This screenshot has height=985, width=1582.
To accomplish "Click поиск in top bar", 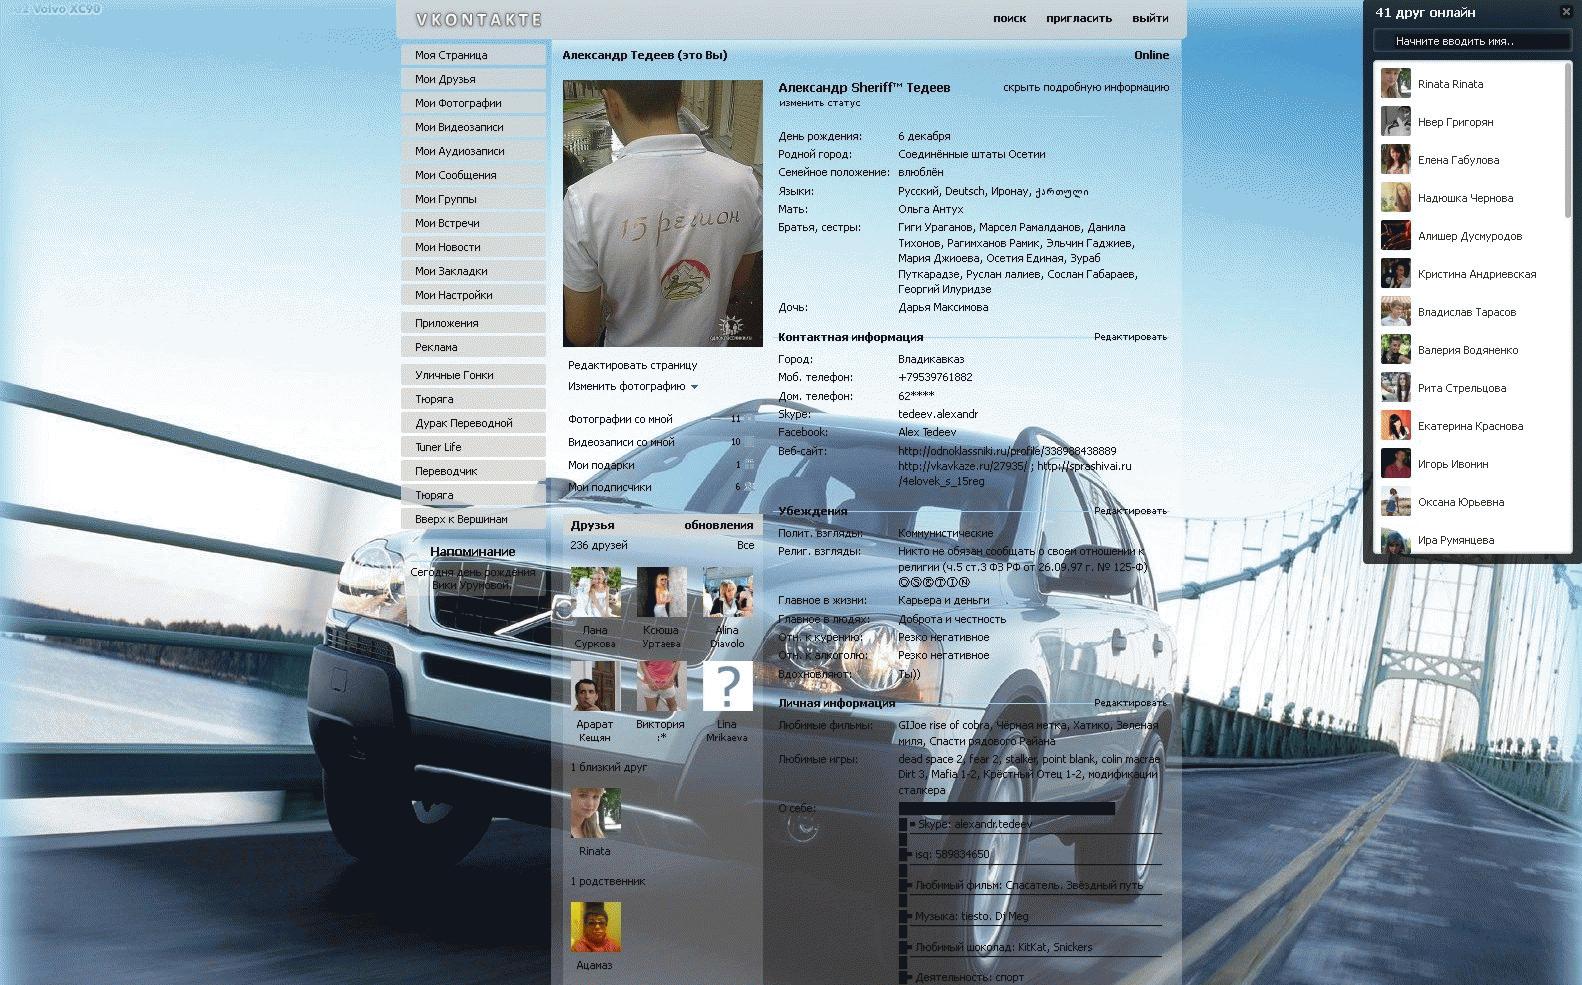I will (1009, 18).
